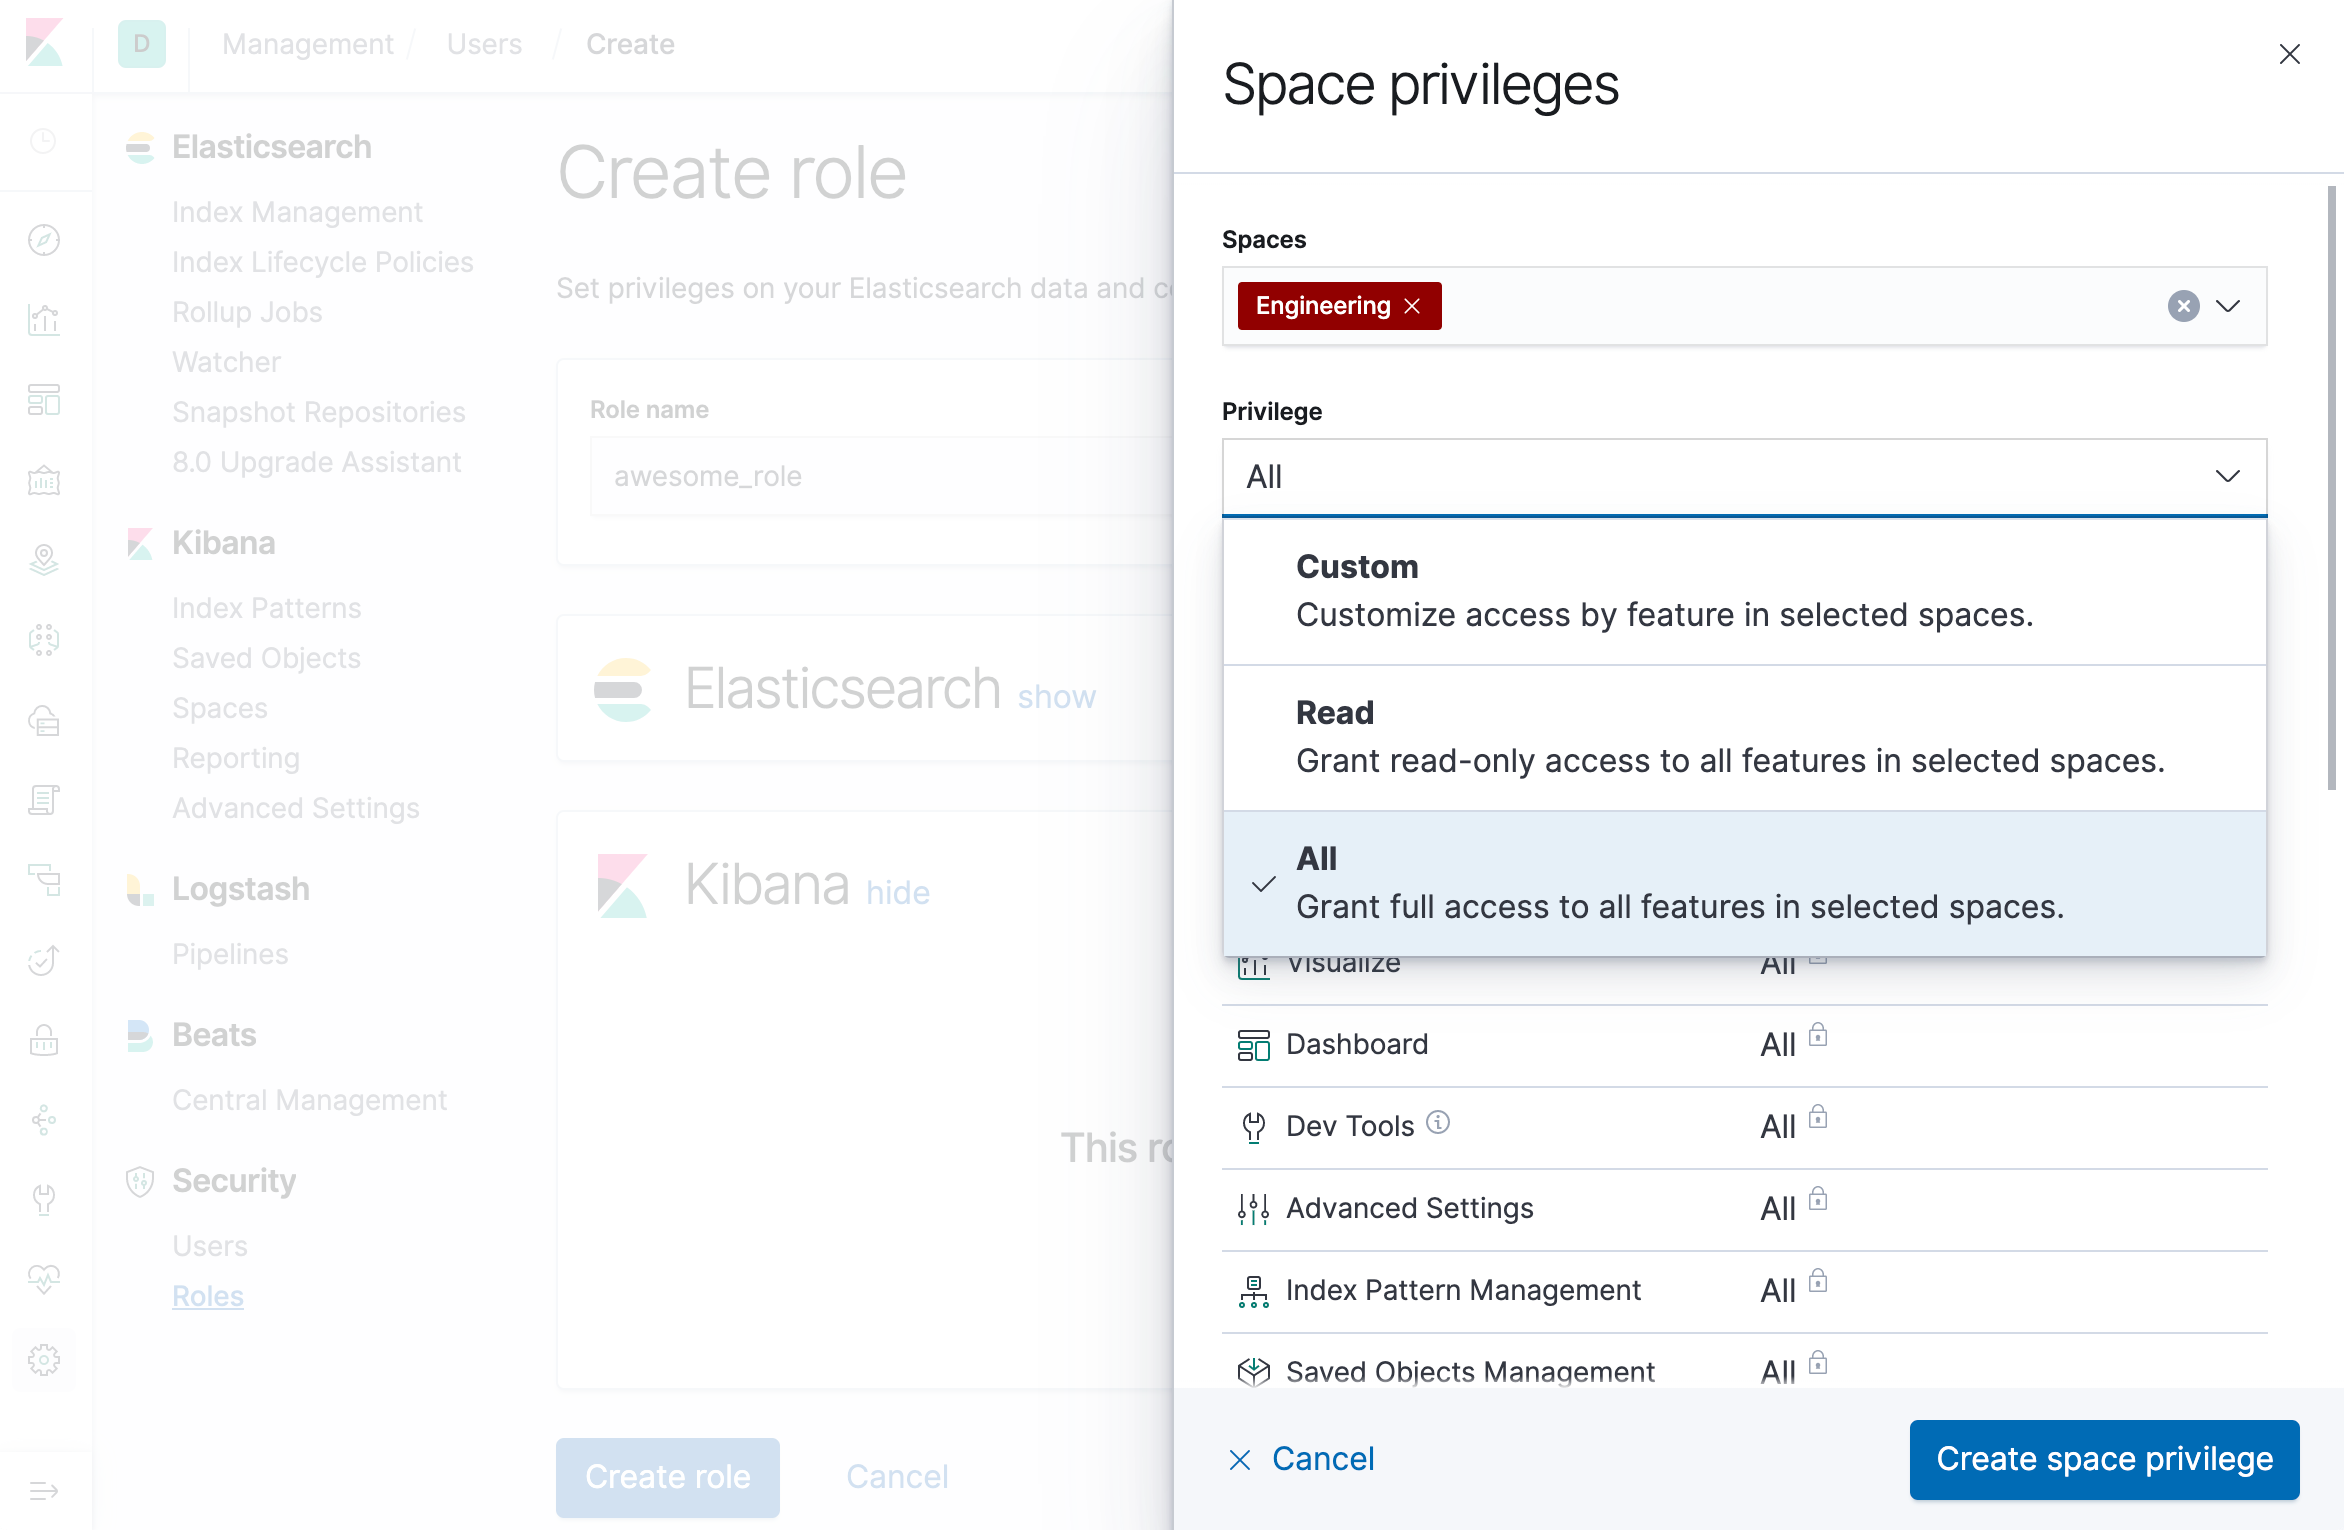
Task: Click the flyout scrollbar
Action: 2333,487
